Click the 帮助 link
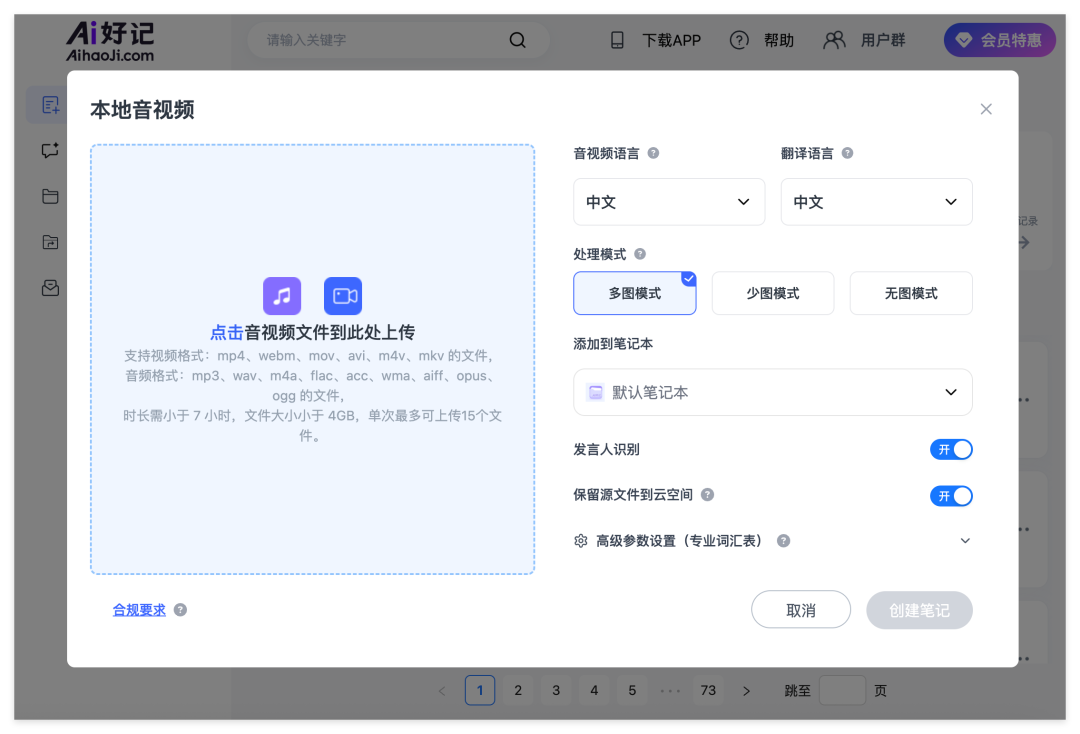This screenshot has width=1080, height=734. tap(778, 40)
